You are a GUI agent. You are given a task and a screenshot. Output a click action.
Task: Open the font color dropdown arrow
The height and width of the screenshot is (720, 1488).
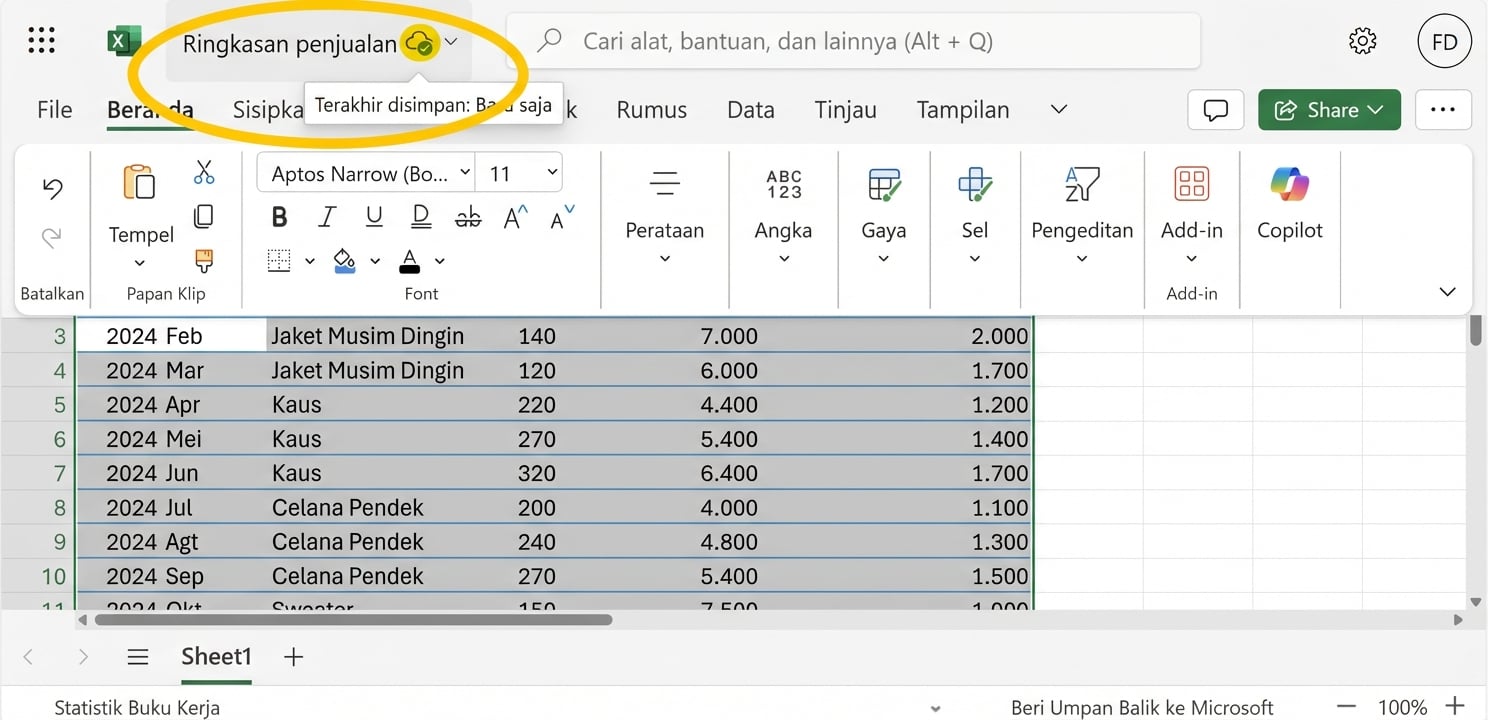coord(438,262)
